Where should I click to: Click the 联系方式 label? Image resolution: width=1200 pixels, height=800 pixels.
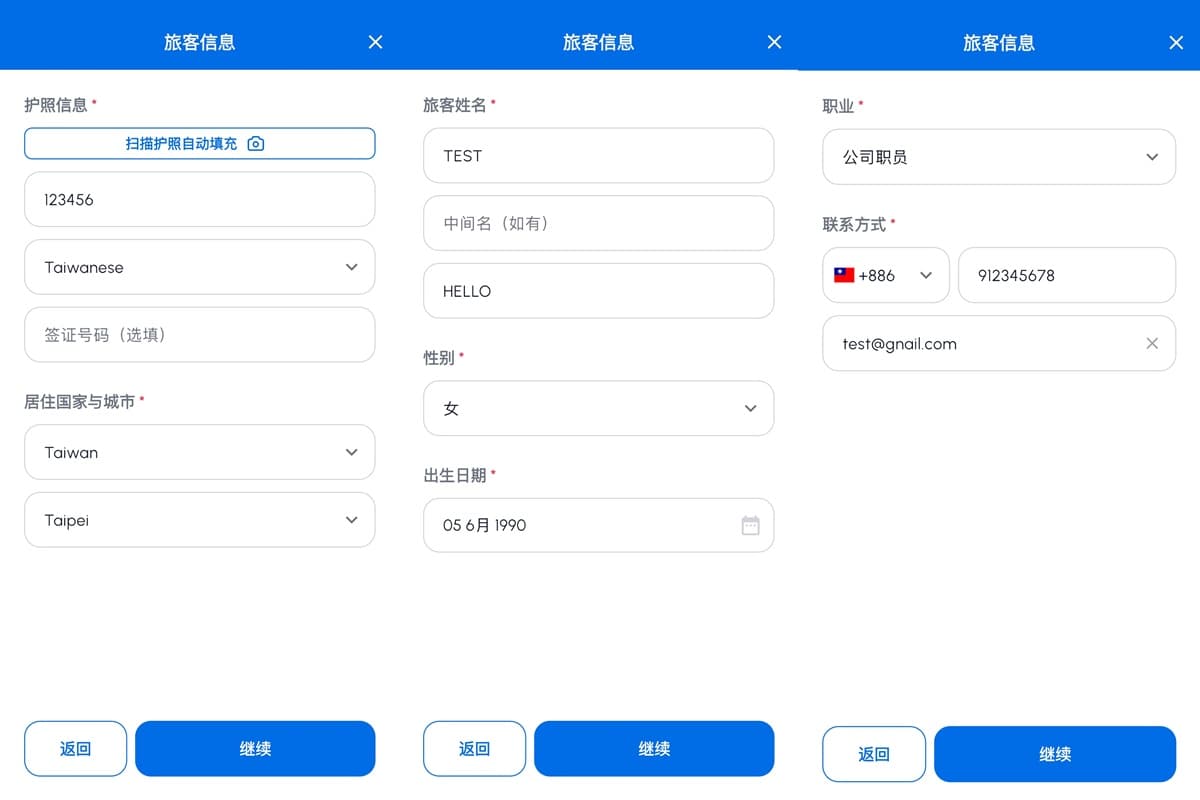[854, 224]
